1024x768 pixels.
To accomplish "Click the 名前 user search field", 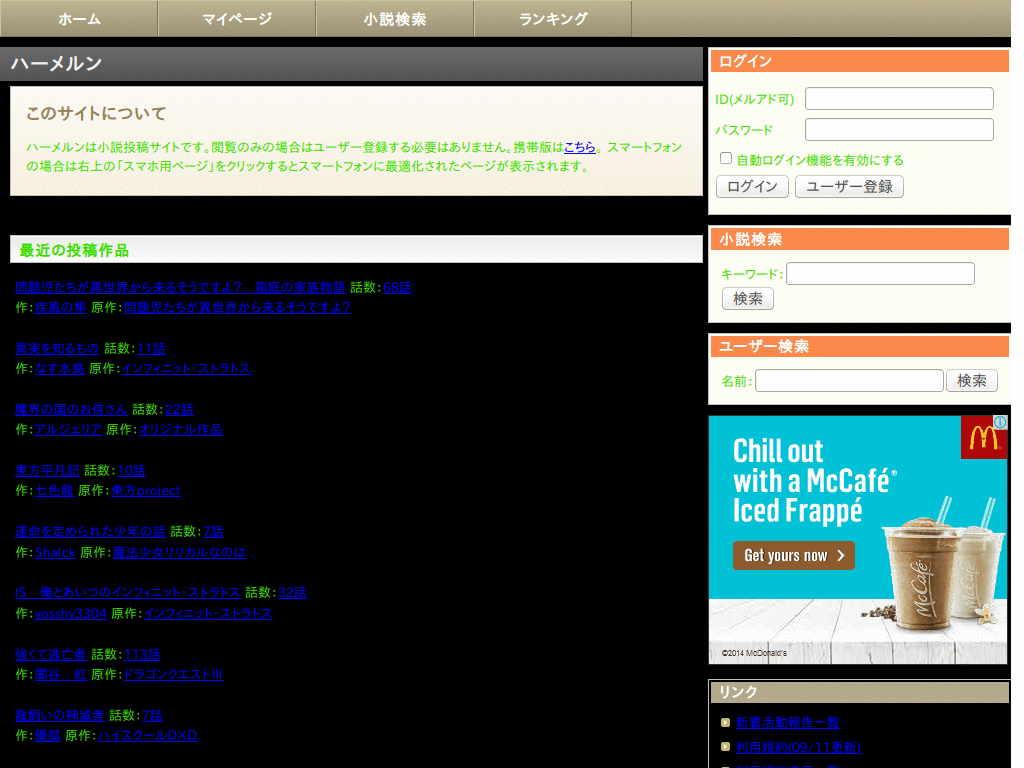I will click(x=849, y=381).
